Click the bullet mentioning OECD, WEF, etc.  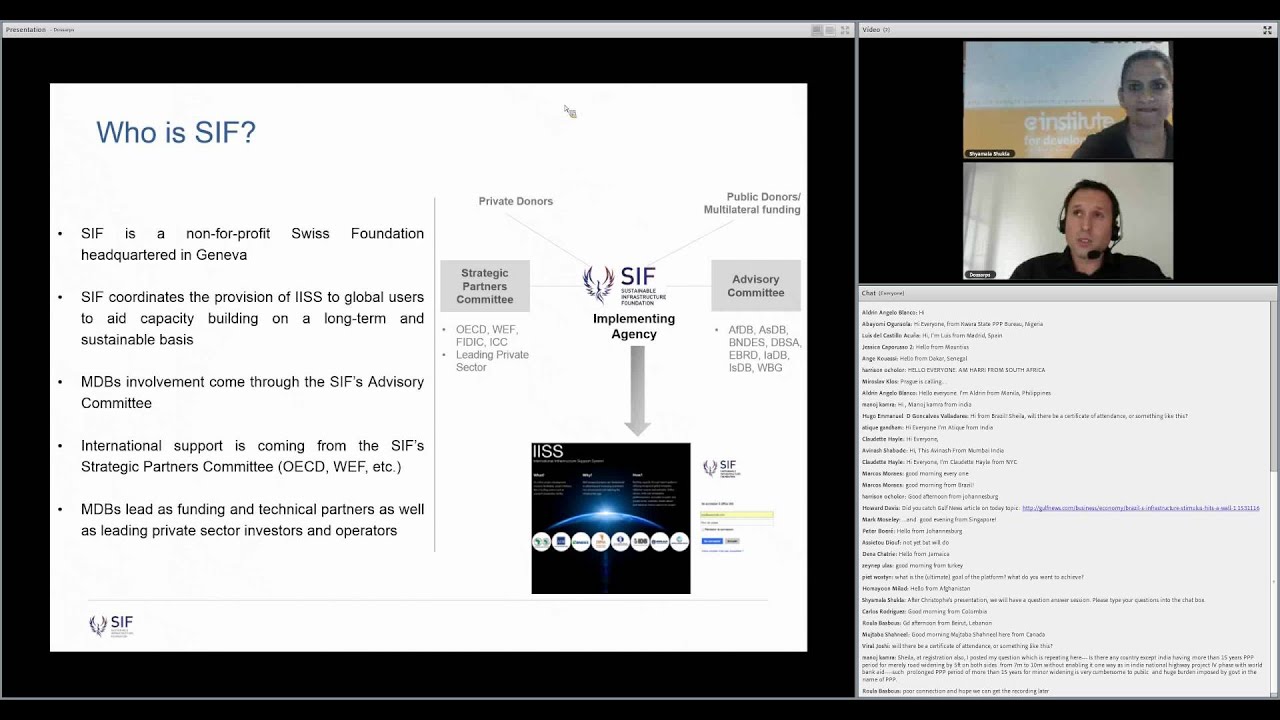(x=252, y=456)
